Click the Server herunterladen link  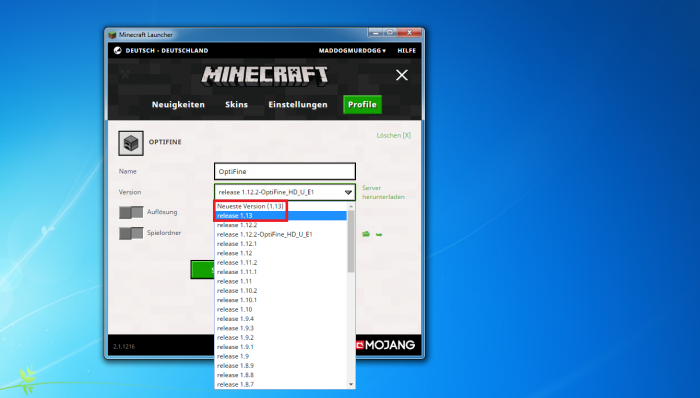point(383,192)
